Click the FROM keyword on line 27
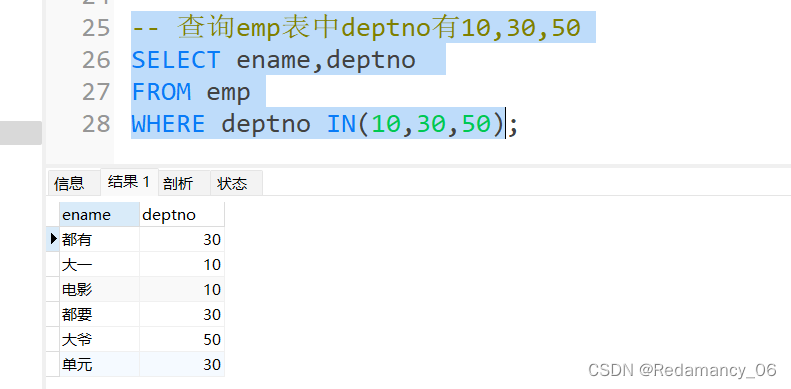This screenshot has width=791, height=389. (x=161, y=92)
